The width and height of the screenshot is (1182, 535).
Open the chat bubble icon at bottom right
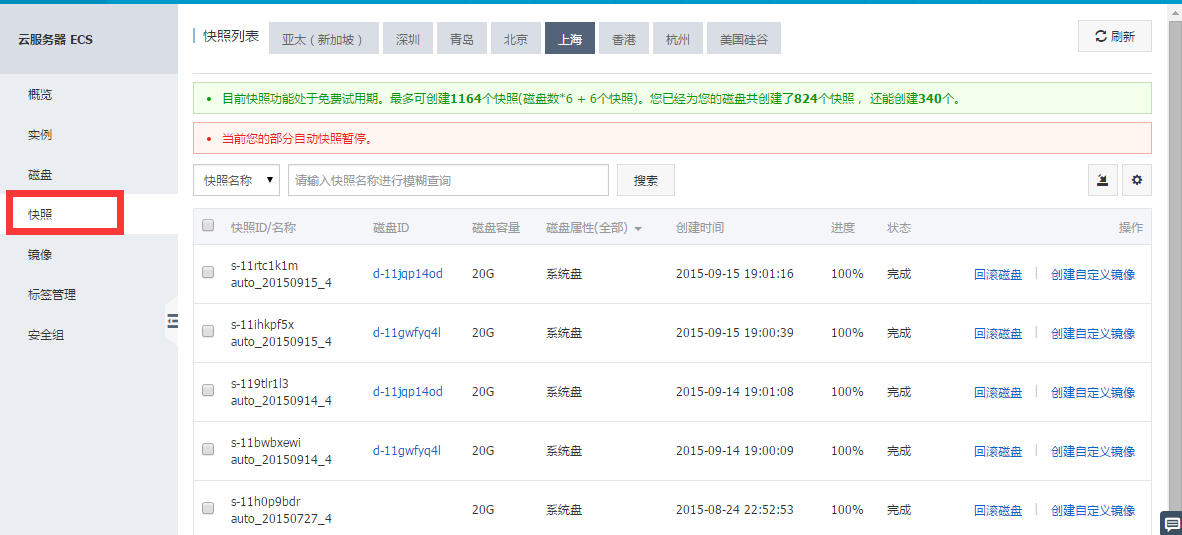pos(1170,523)
